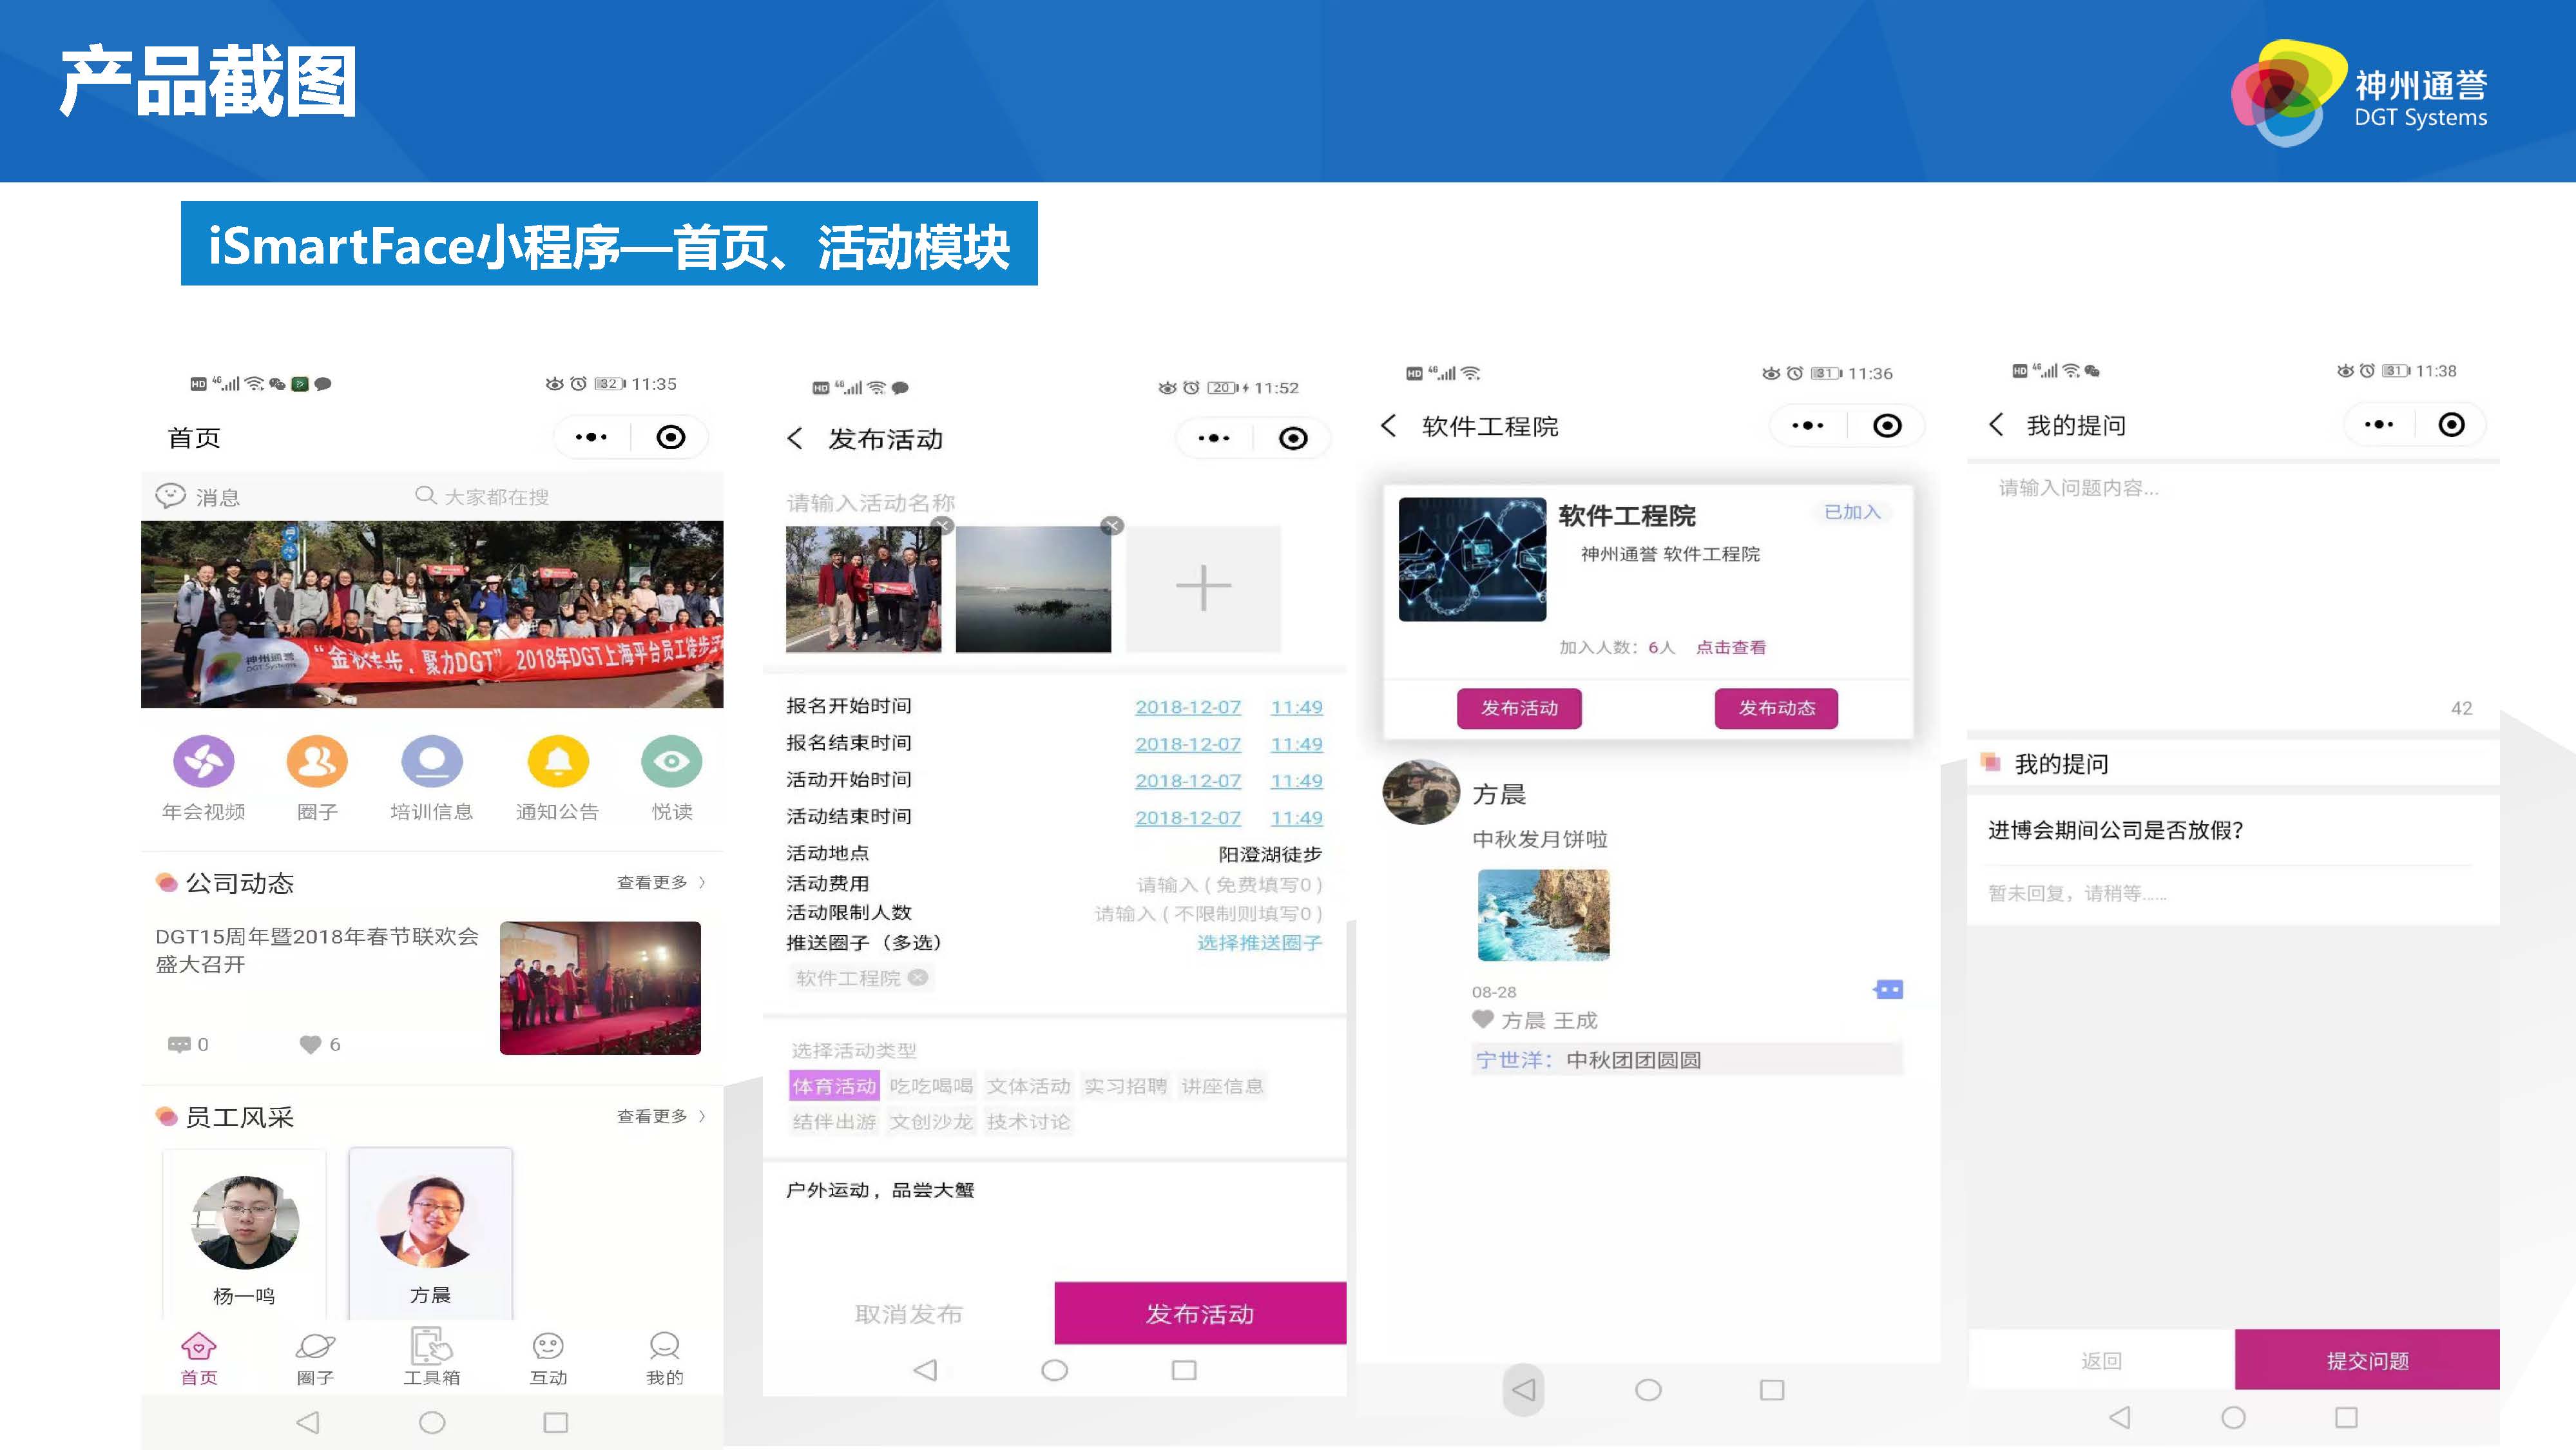
Task: Tap Android back key on 首页 screen
Action: point(308,1422)
